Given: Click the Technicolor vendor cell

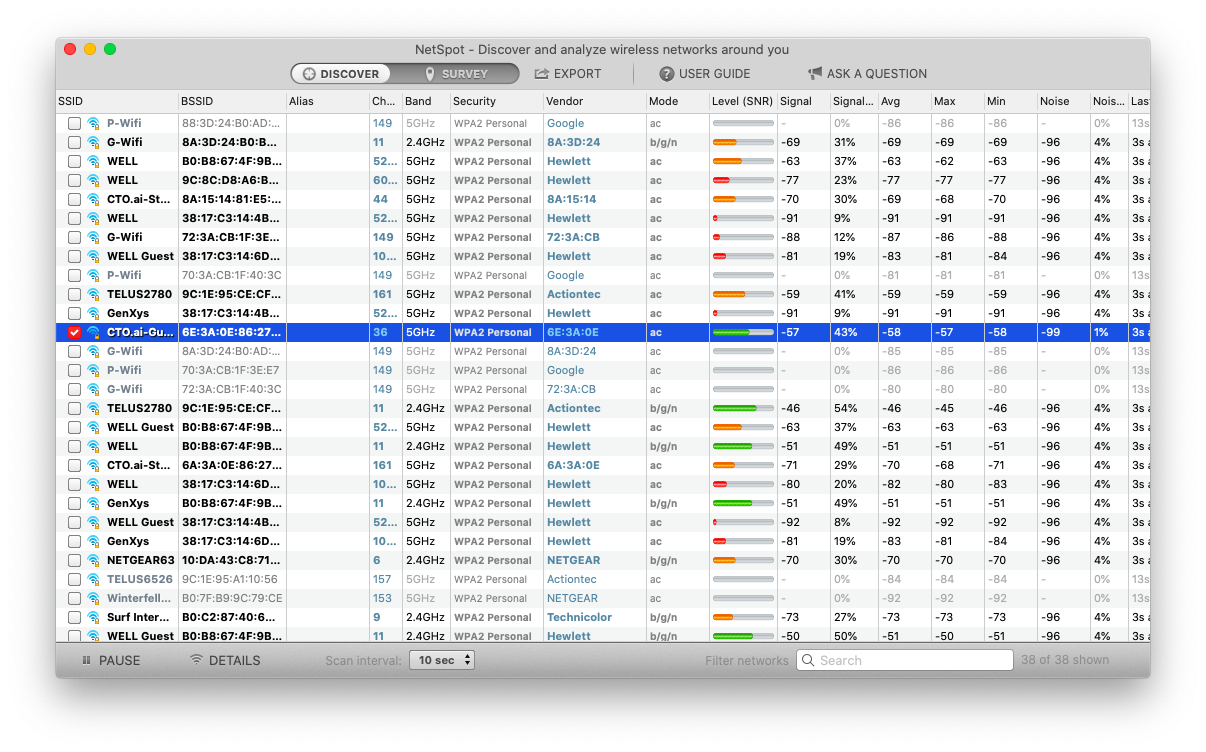Looking at the screenshot, I should (x=581, y=617).
